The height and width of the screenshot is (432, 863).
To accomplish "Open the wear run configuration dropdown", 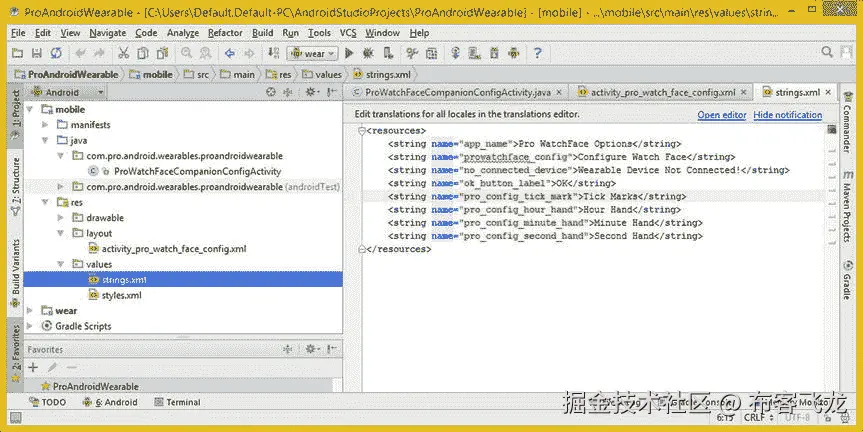I will (313, 53).
